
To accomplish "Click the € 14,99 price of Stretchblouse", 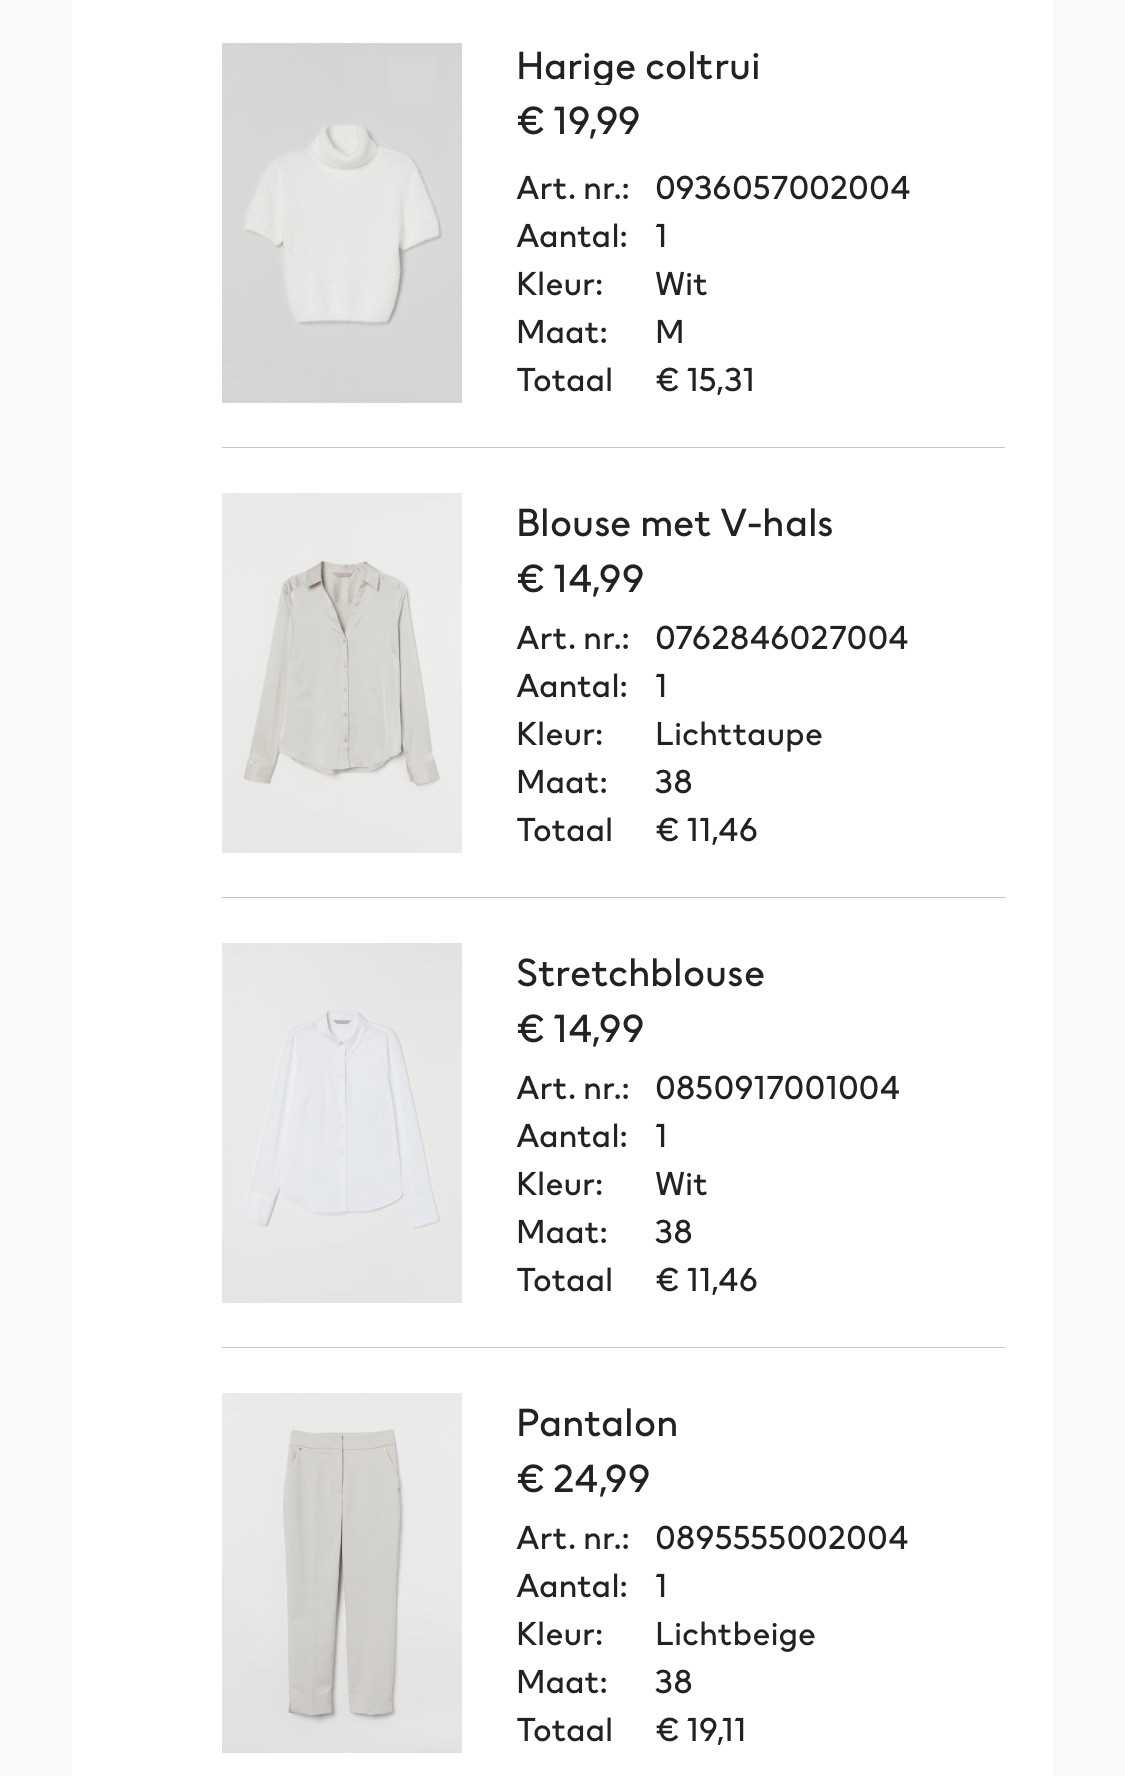I will tap(580, 1029).
